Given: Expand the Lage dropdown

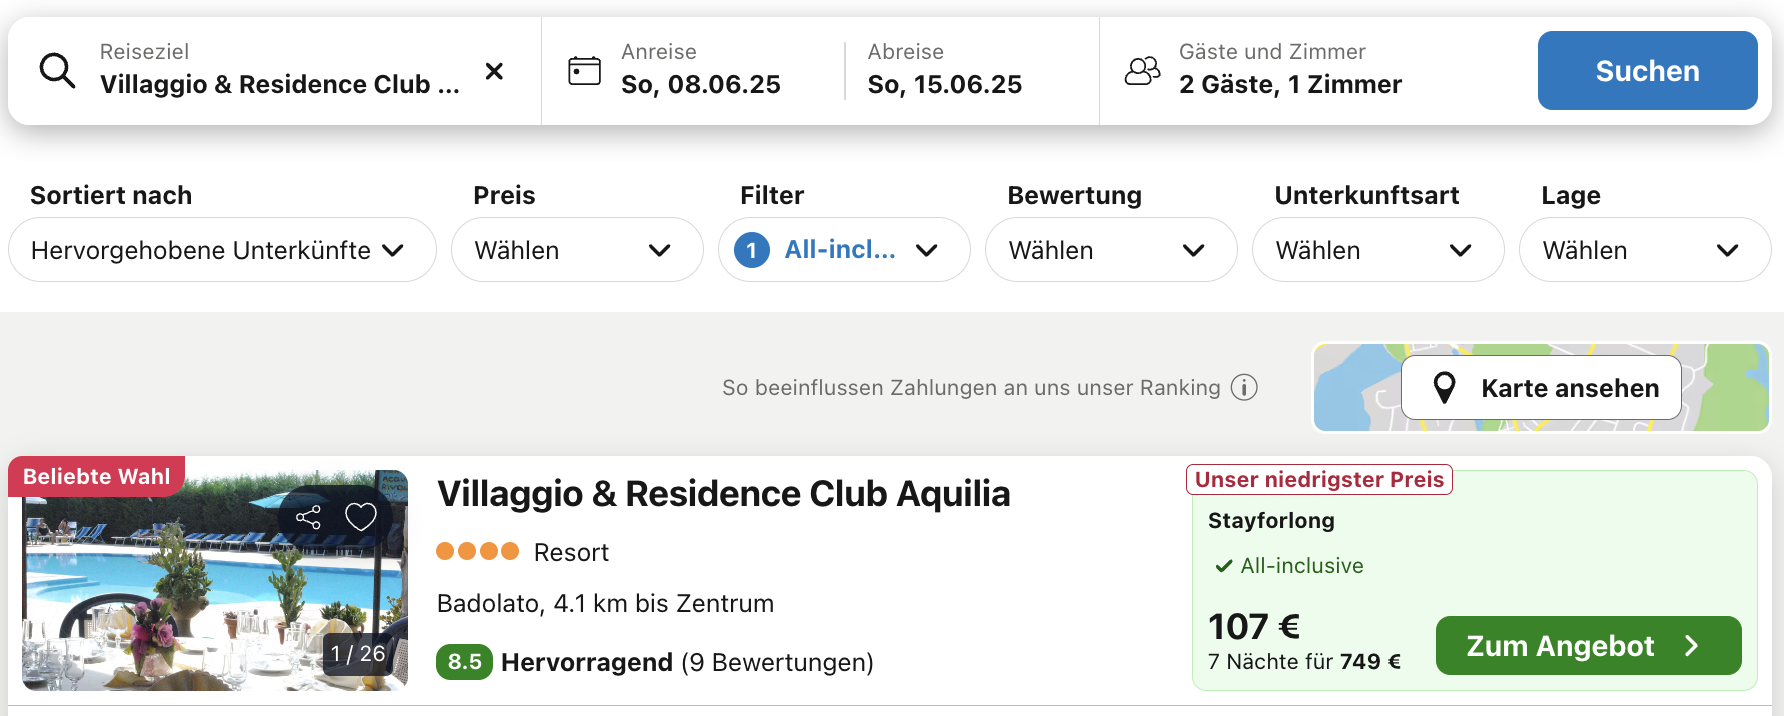Looking at the screenshot, I should pyautogui.click(x=1645, y=250).
